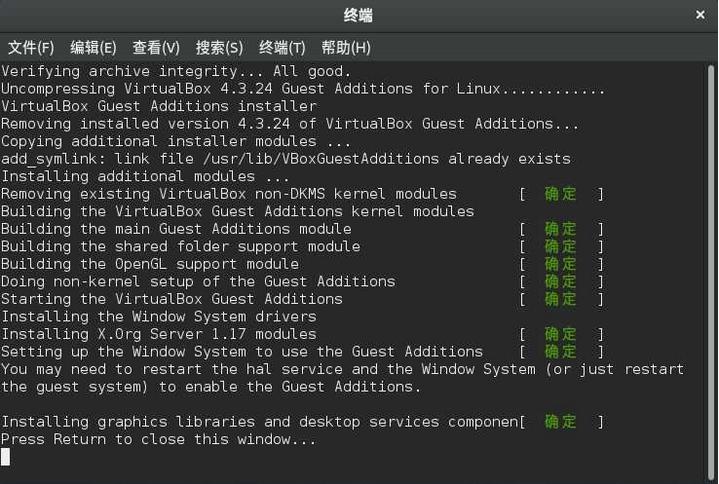Click the "Verifying archive integrity" line
Screen dimensions: 719x484
tap(176, 71)
